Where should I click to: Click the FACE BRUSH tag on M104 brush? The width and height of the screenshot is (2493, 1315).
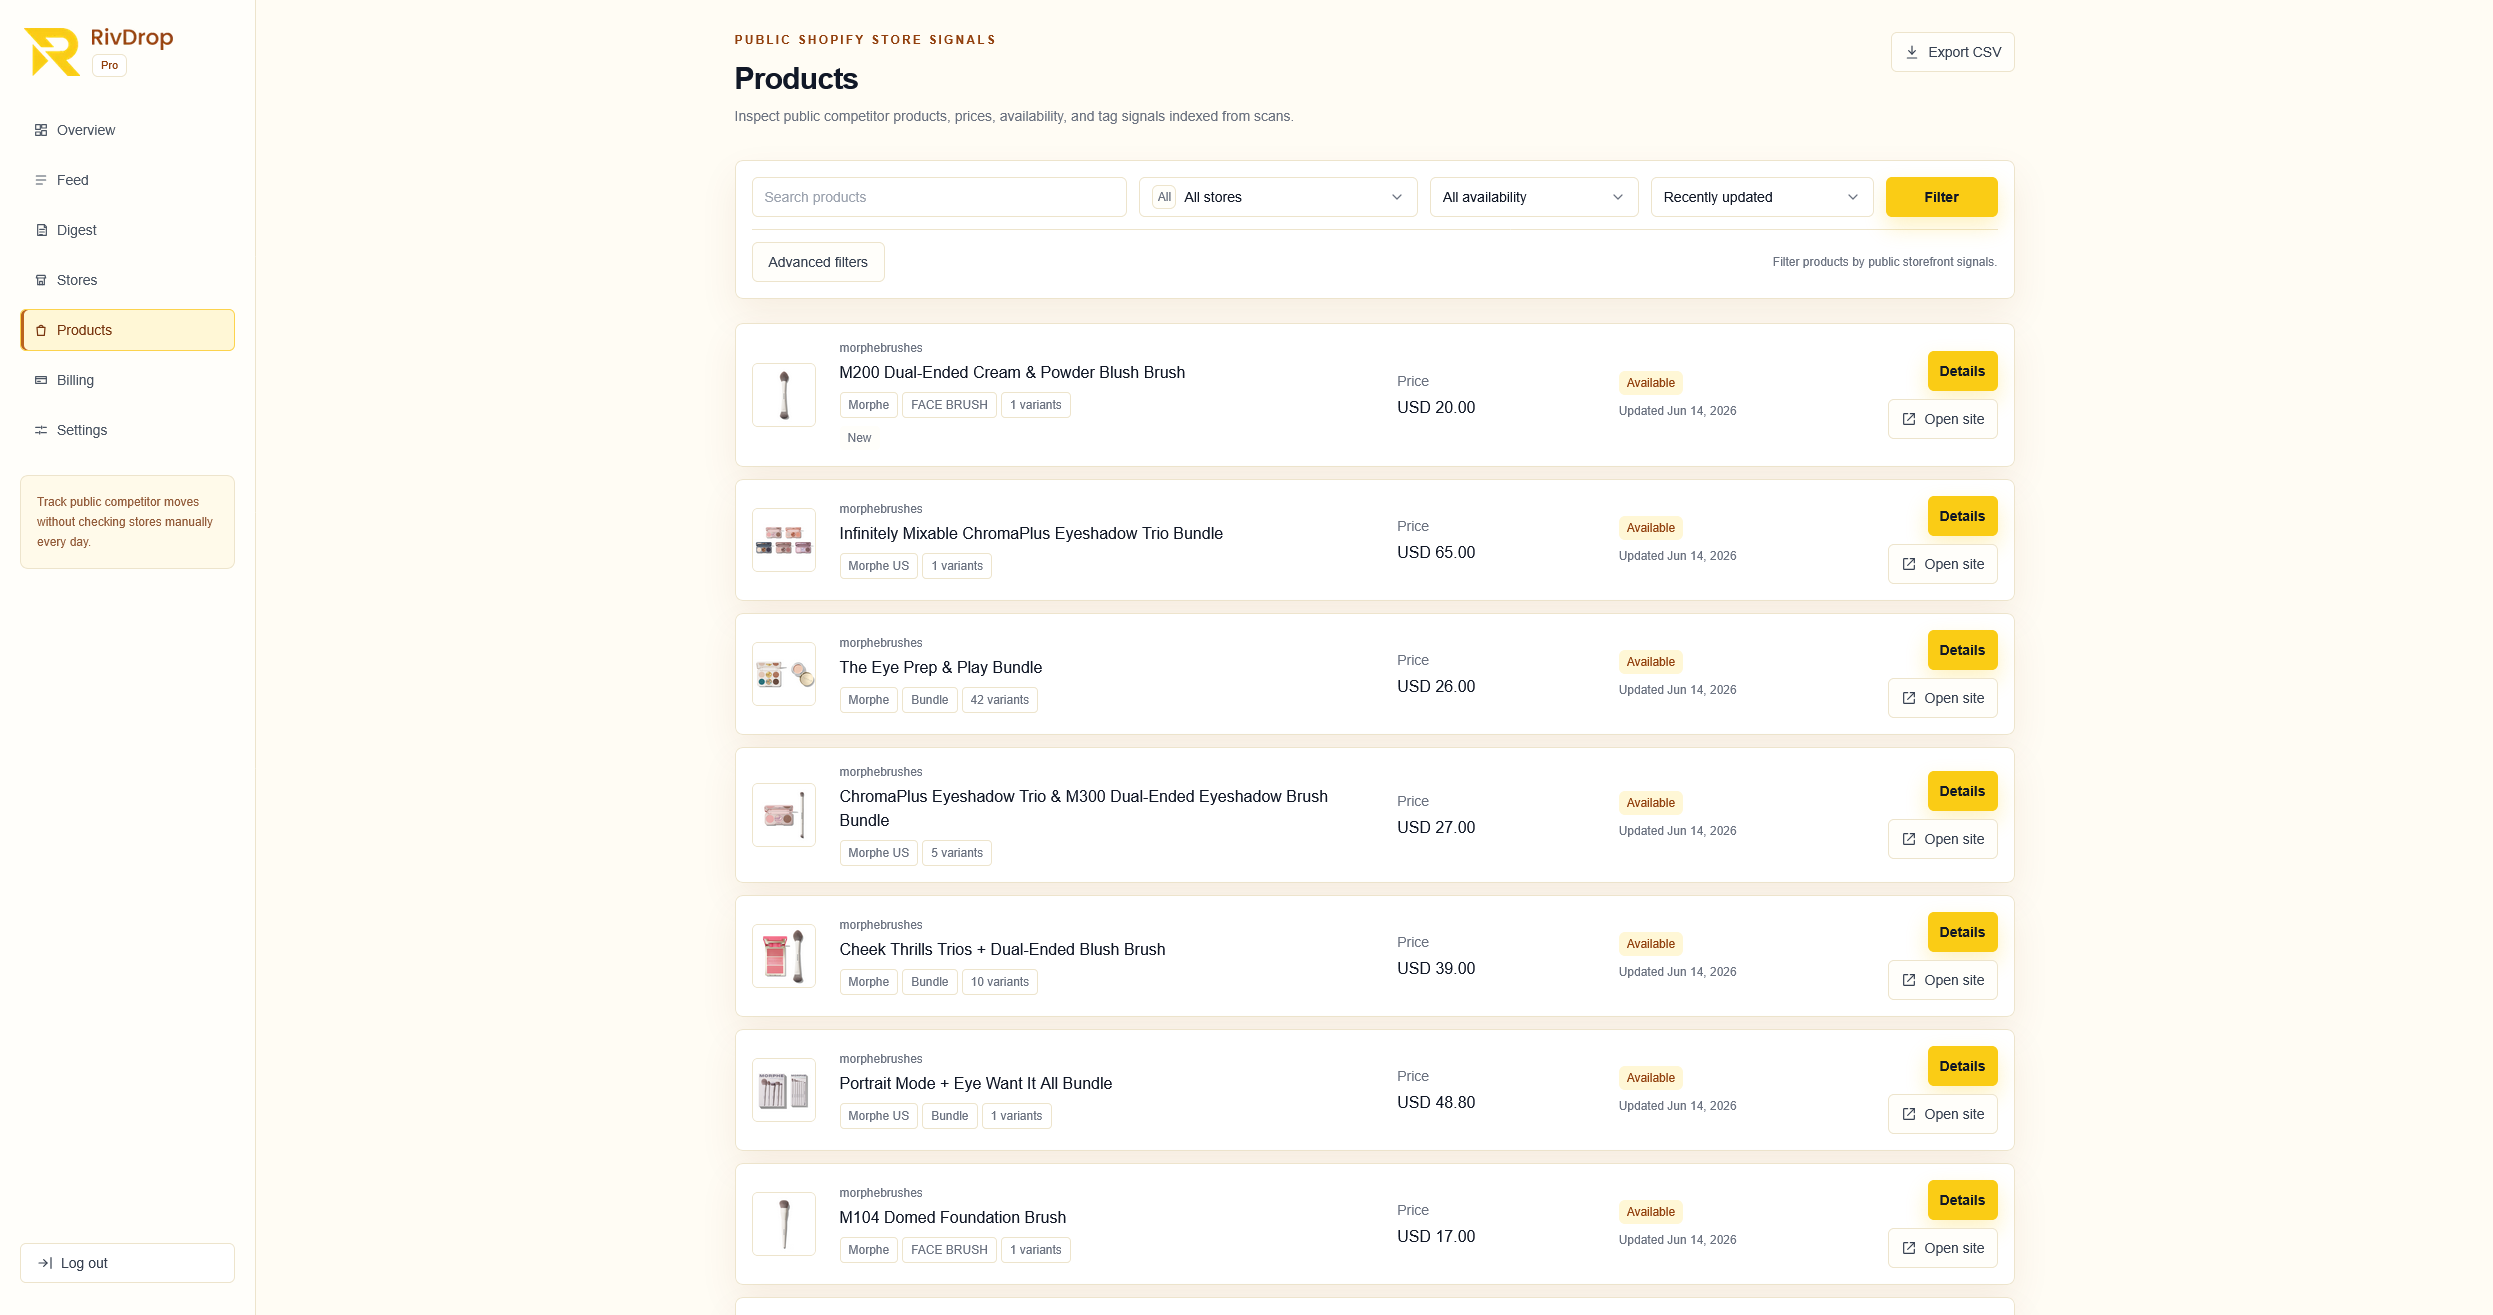pyautogui.click(x=949, y=1250)
